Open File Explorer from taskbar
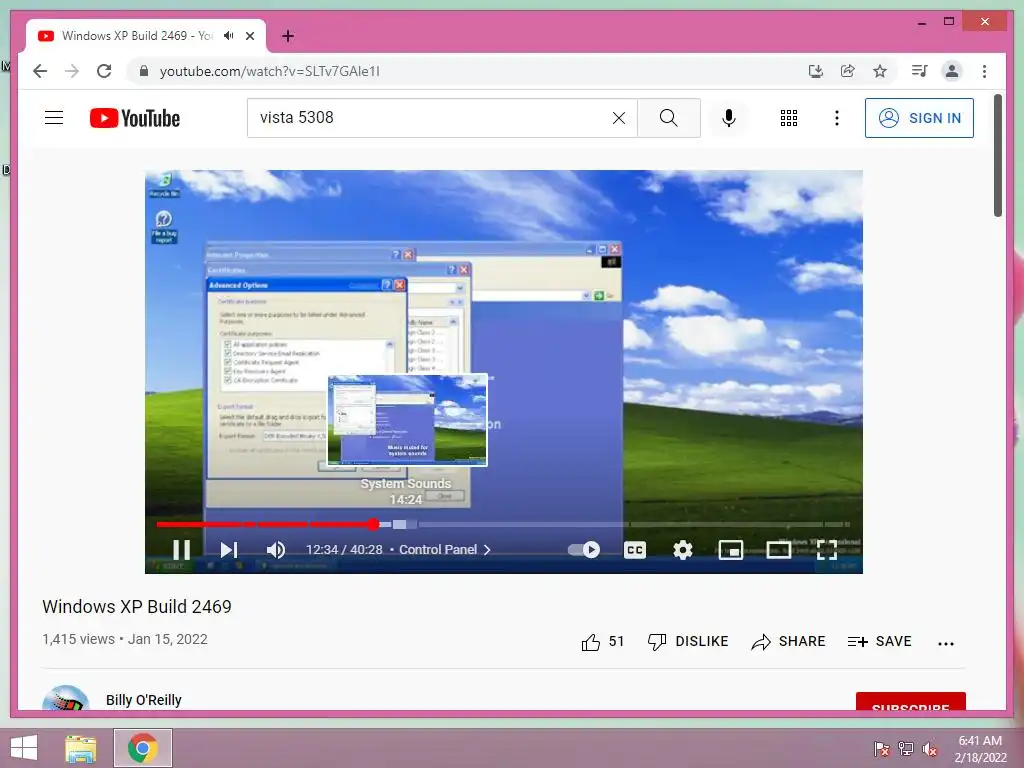 coord(81,748)
